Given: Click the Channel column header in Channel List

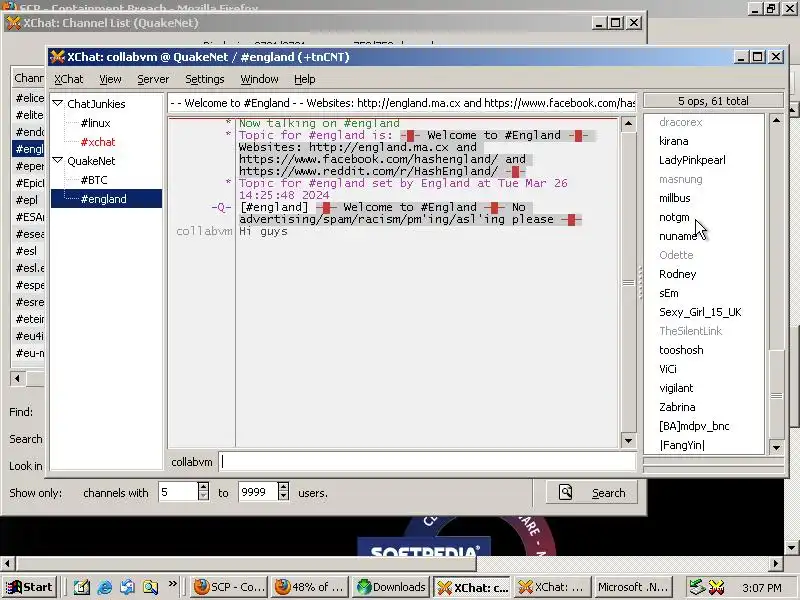Looking at the screenshot, I should click(x=29, y=78).
